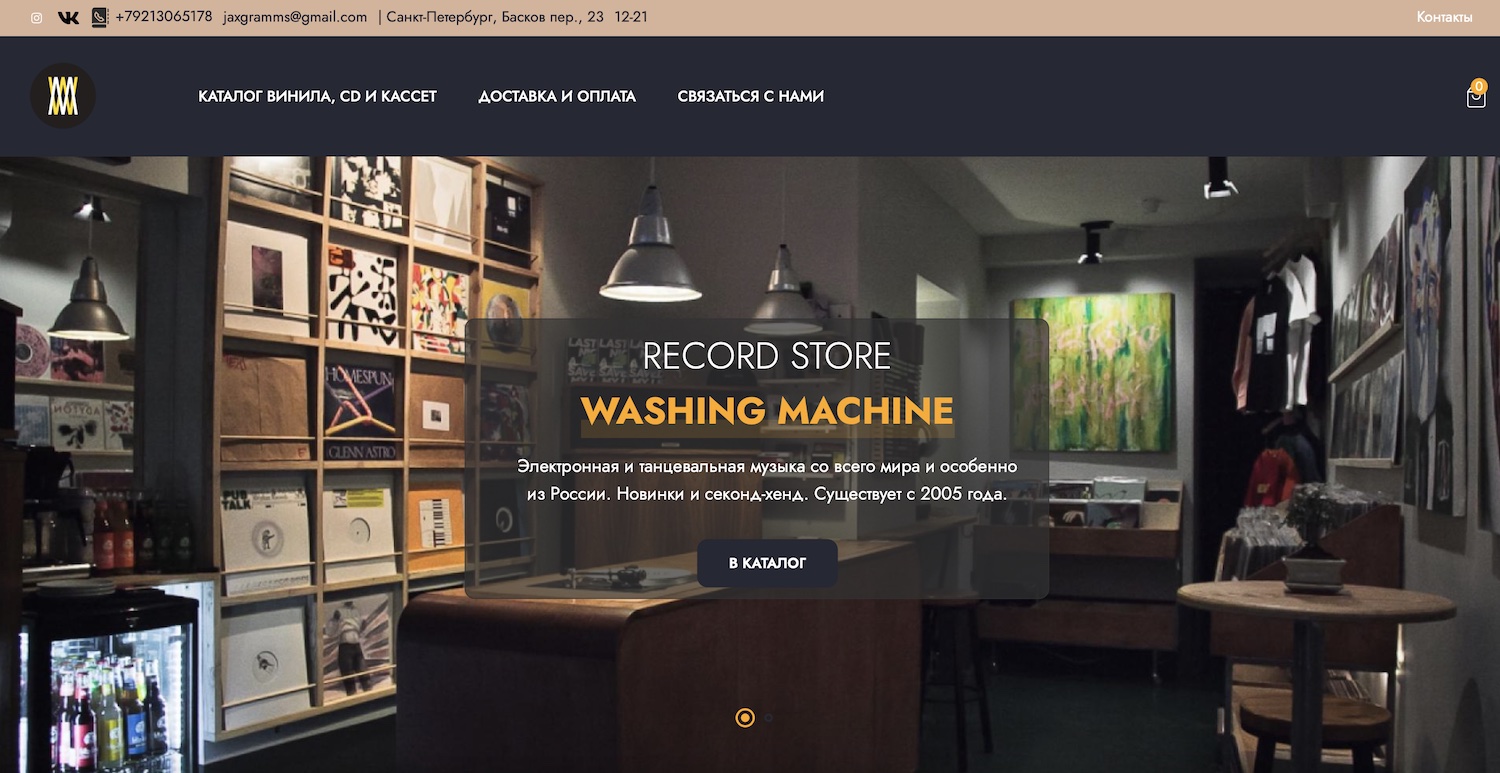Open Каталог винила, CD и кассет menu
The width and height of the screenshot is (1500, 773).
point(318,96)
